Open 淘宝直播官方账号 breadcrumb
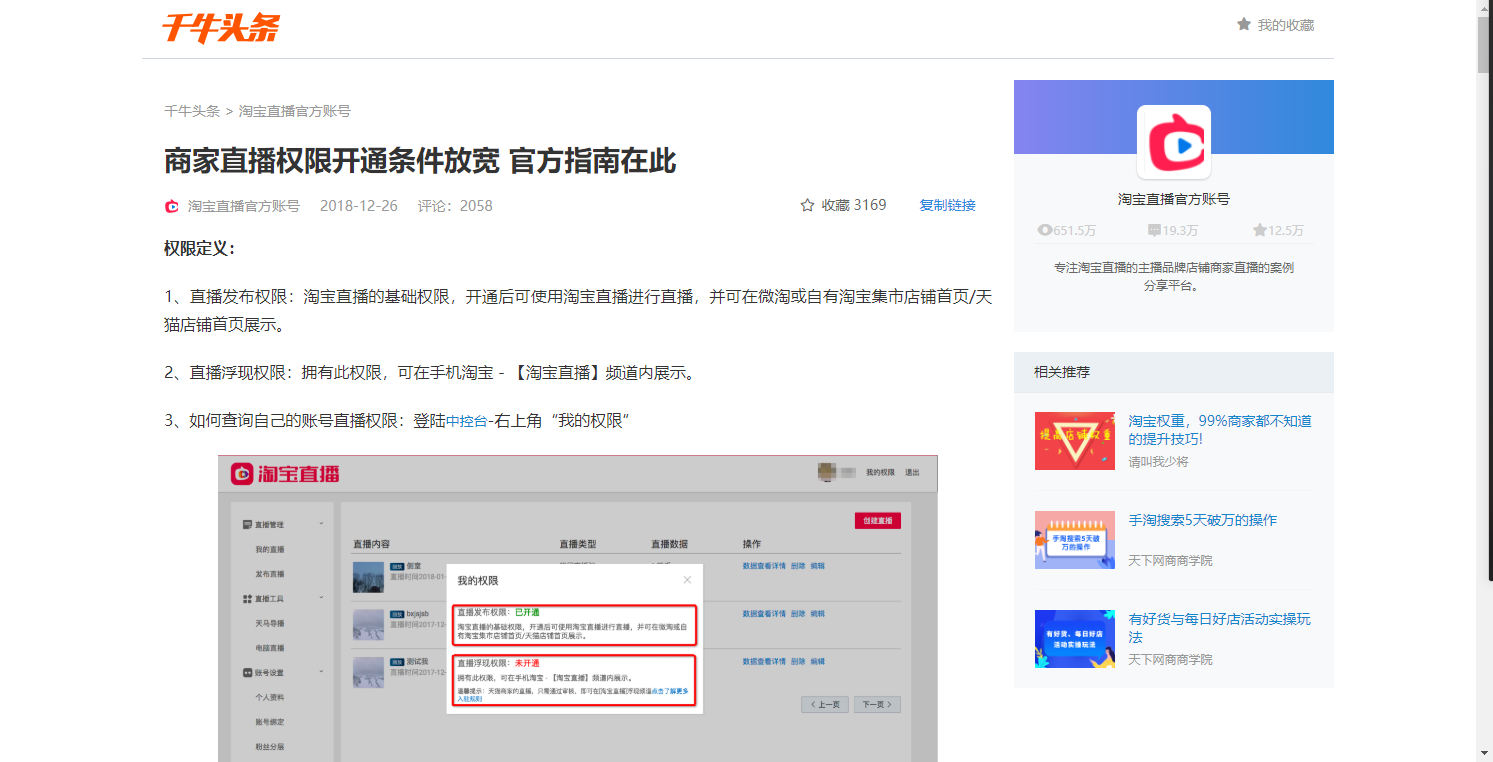This screenshot has width=1493, height=762. pos(294,111)
